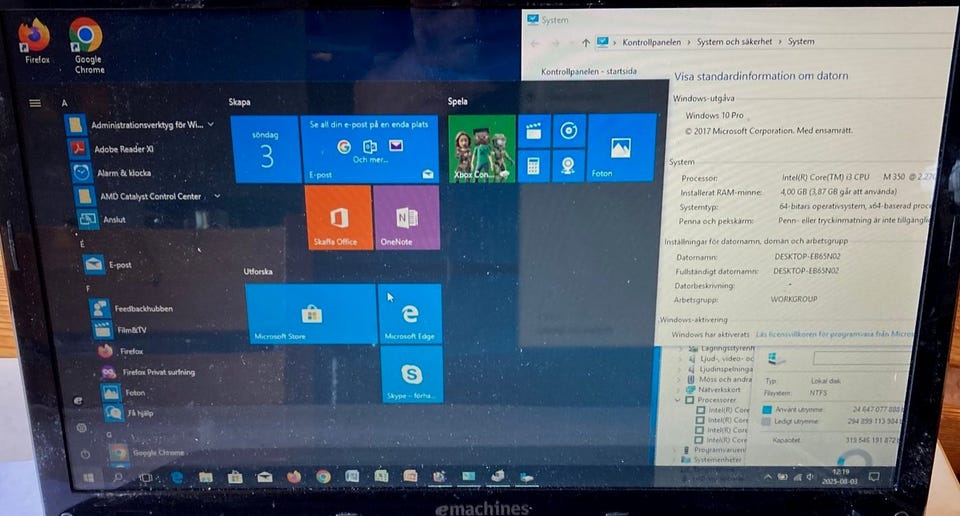Select Nätverkskort in the device tree

[718, 389]
